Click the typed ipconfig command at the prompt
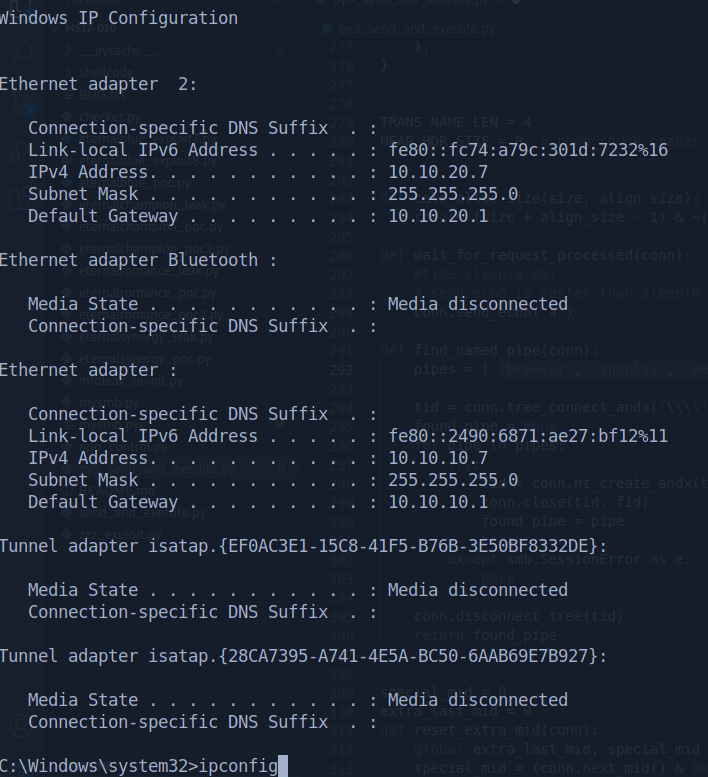The image size is (708, 777). click(239, 766)
